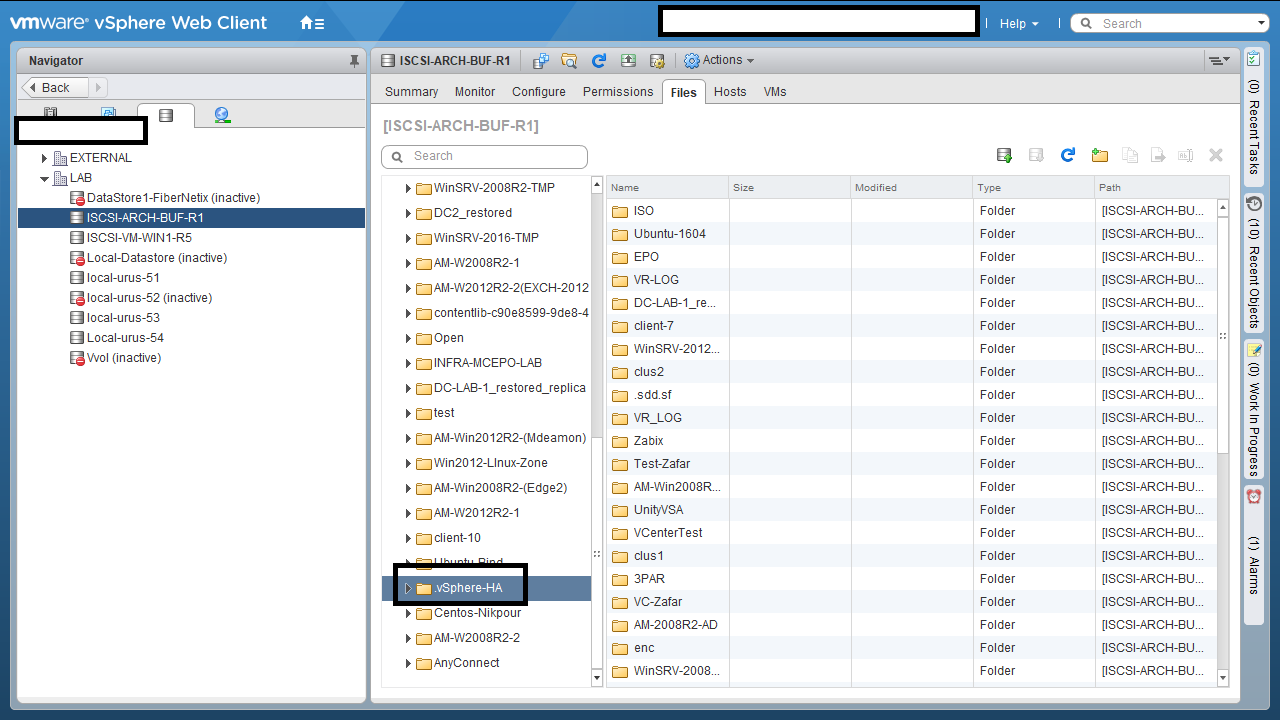Expand the EXTERNAL datacenter node

tap(45, 158)
